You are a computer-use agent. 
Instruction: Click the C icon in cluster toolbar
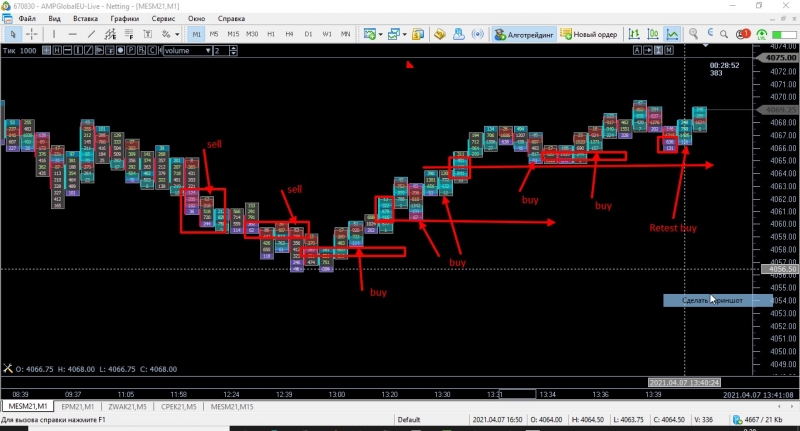pos(152,50)
